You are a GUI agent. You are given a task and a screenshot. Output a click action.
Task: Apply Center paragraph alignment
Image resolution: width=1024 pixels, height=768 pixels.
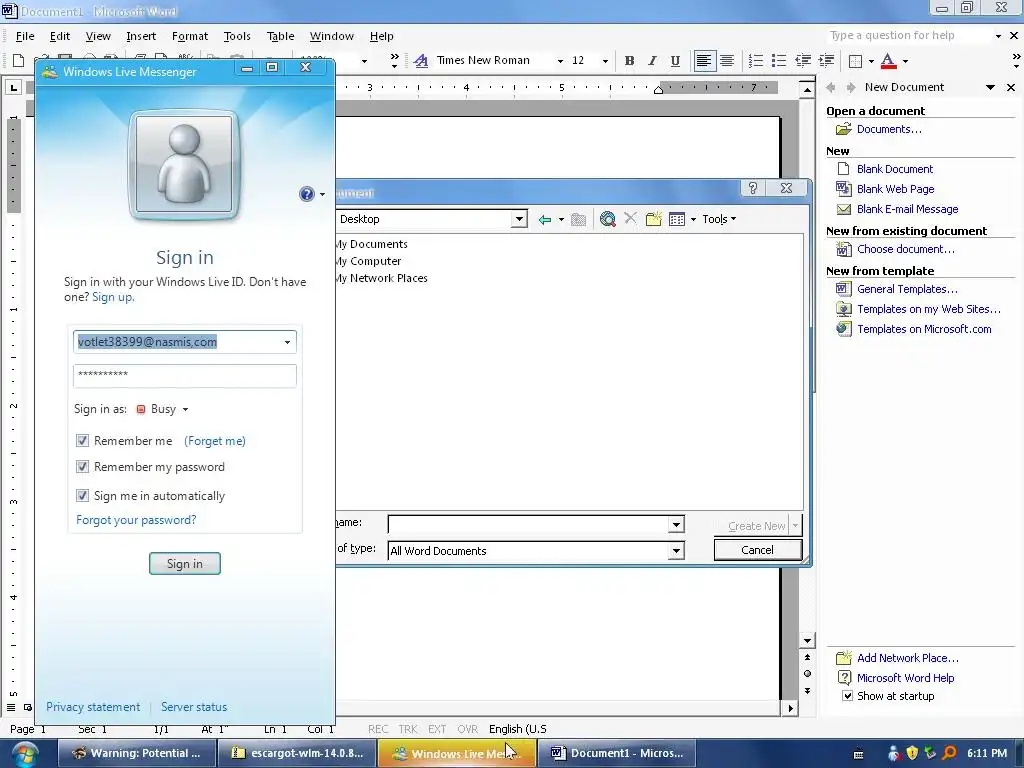coord(726,61)
